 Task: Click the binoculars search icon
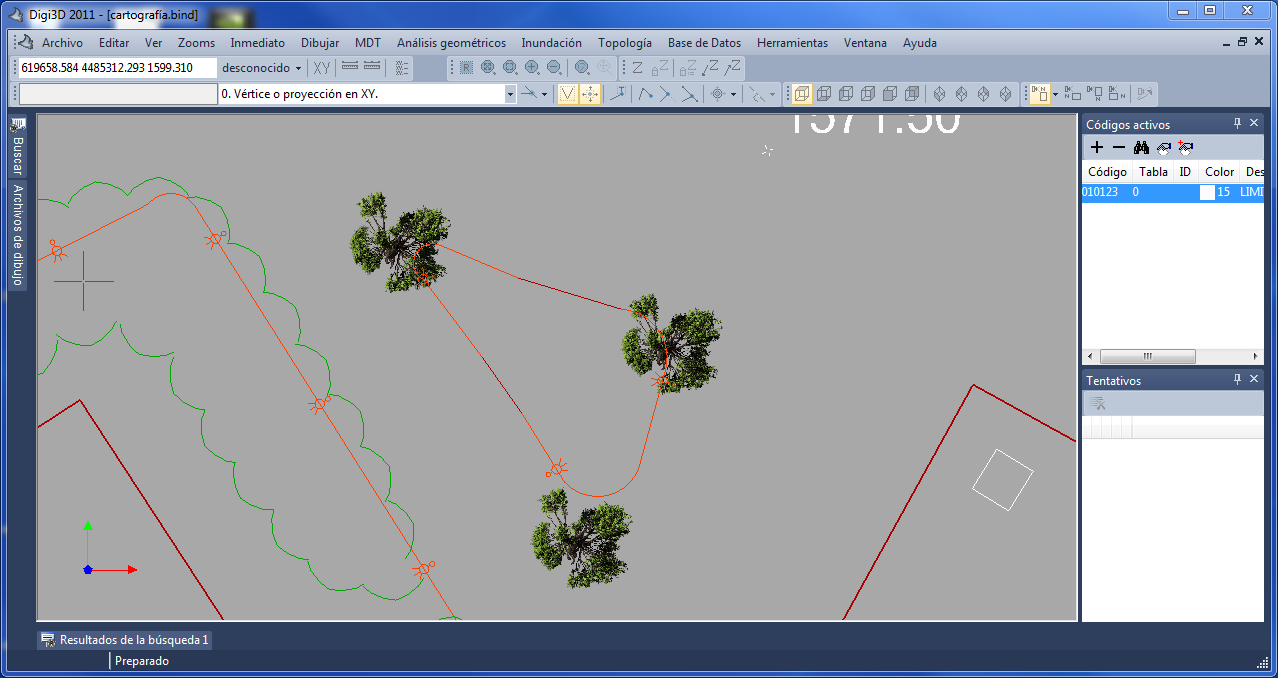(1141, 147)
